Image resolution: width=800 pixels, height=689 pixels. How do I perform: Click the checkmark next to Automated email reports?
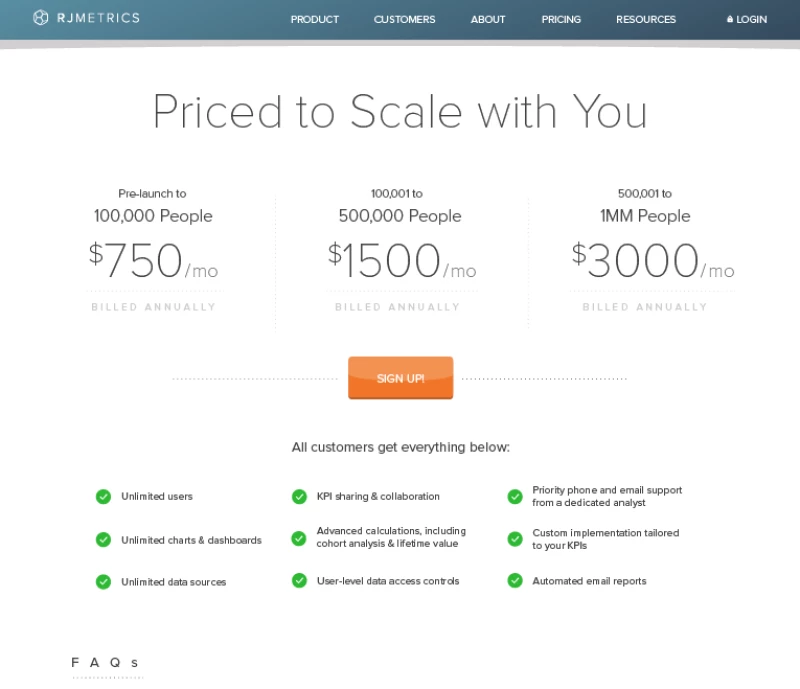[516, 579]
